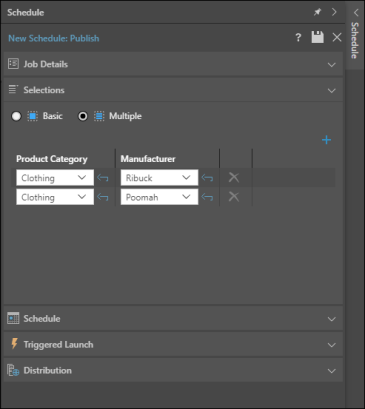Expand the Schedule section chevron
365x409 pixels.
(x=331, y=319)
